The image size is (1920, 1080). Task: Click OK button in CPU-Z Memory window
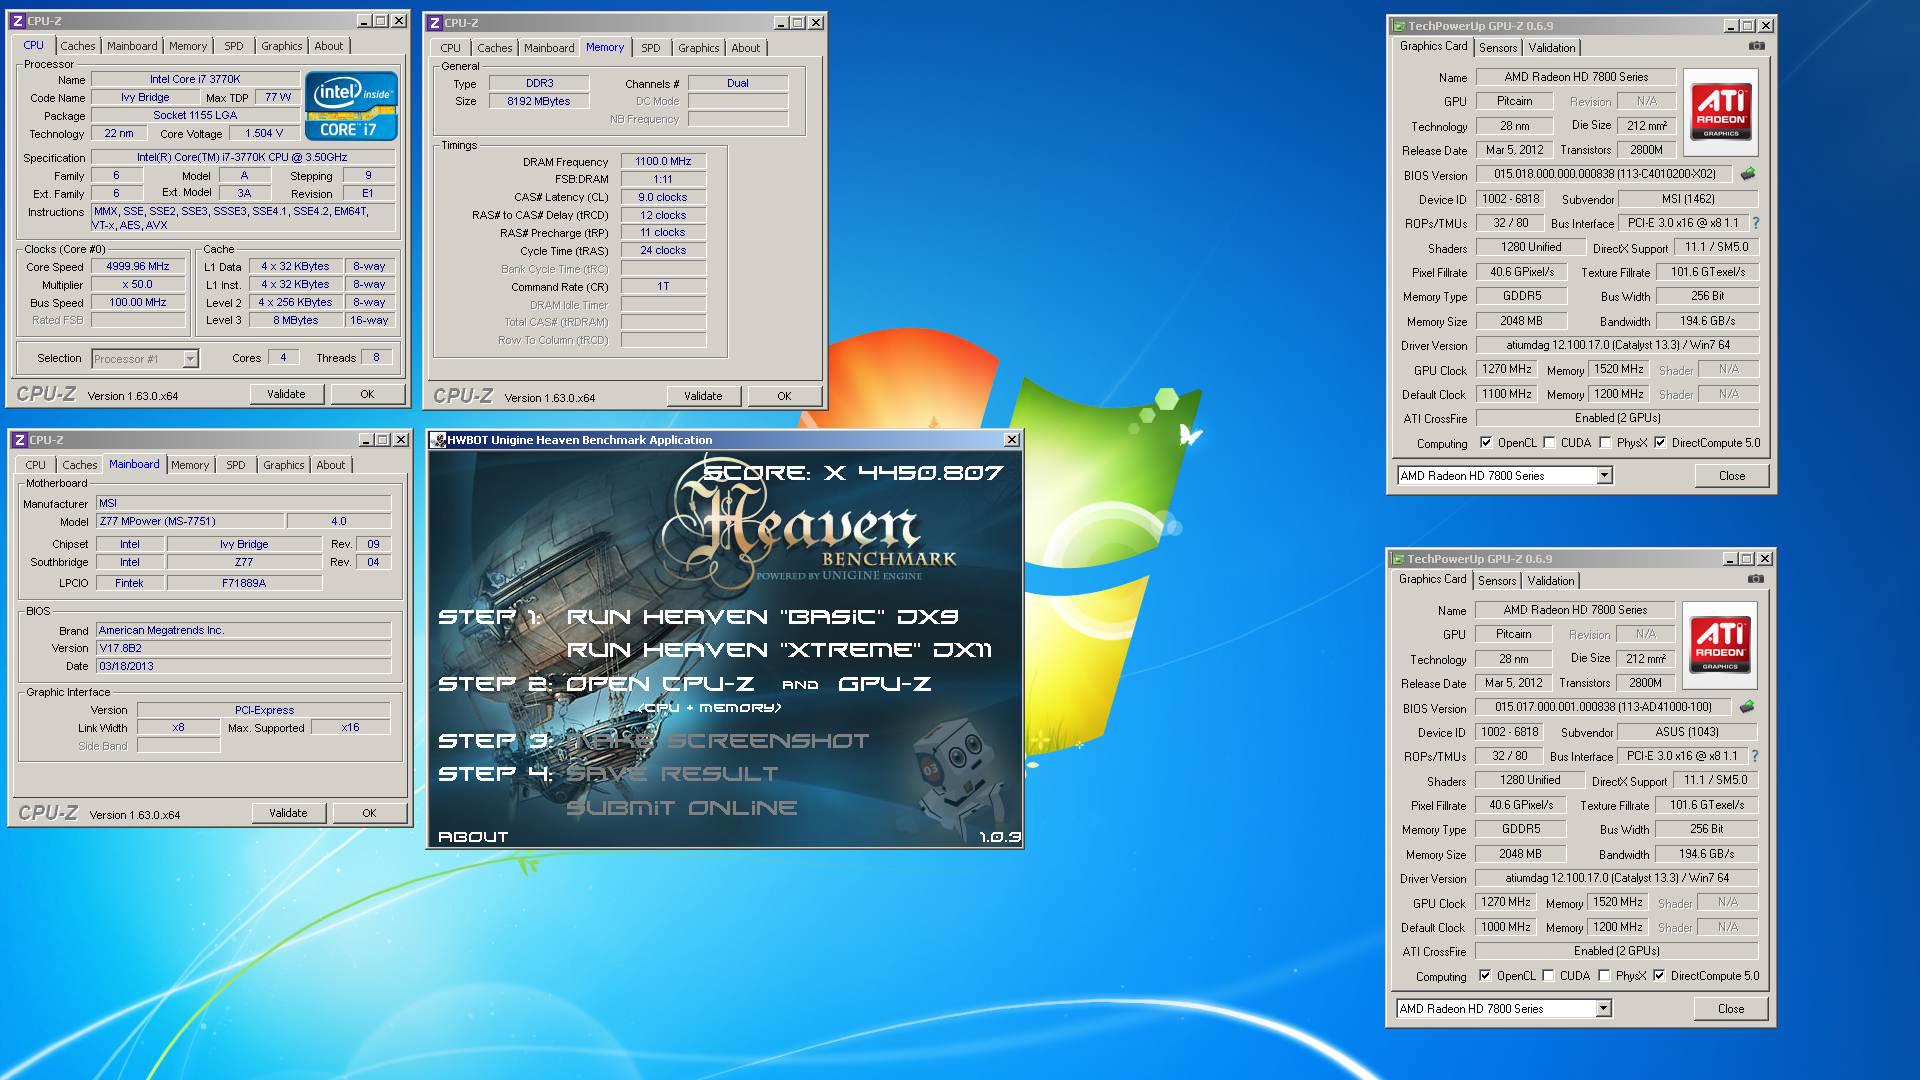784,396
